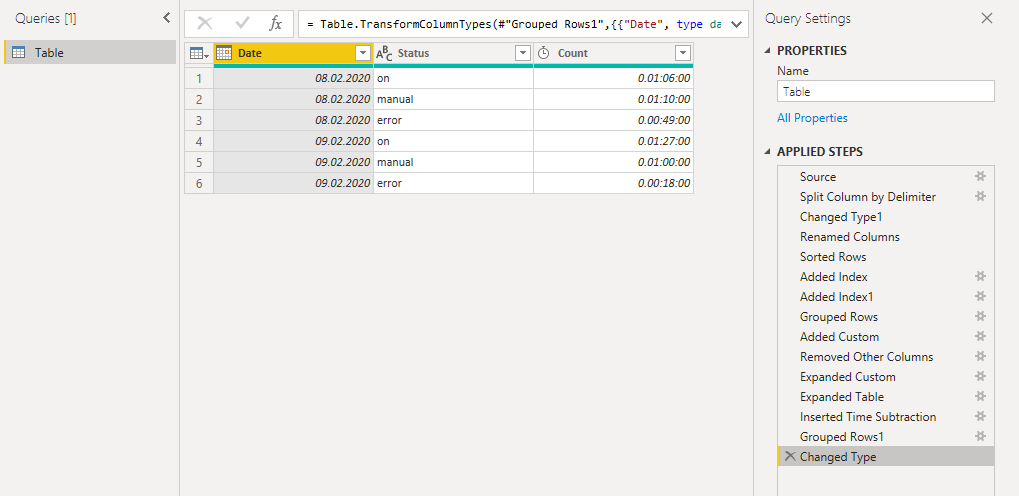This screenshot has height=496, width=1019.
Task: Click the 0.01:06:00 Count cell
Action: pyautogui.click(x=613, y=79)
